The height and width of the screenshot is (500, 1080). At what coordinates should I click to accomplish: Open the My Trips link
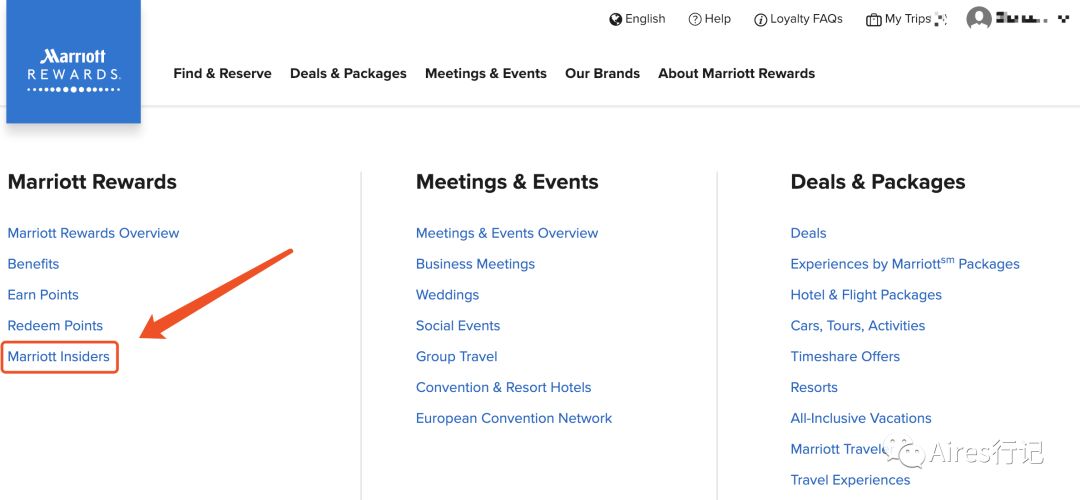908,19
